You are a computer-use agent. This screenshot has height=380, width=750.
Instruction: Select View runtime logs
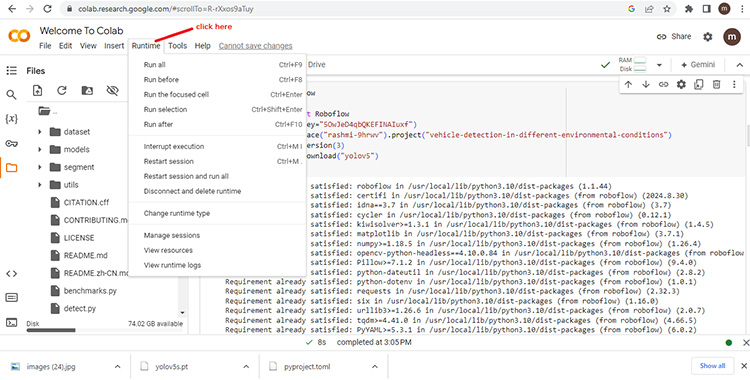coord(218,265)
